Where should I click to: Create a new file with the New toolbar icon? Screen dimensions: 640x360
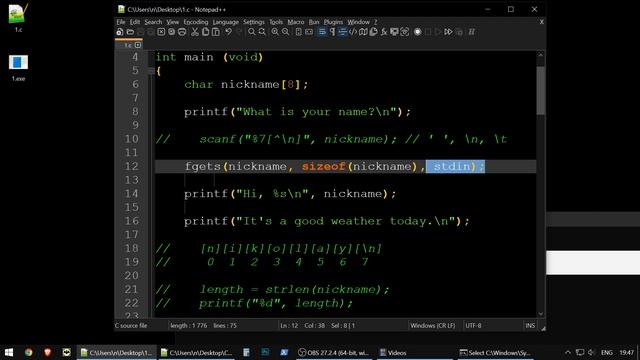120,32
